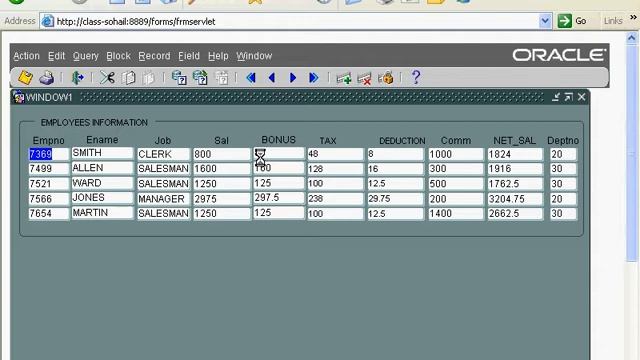Click the Execute Query icon
This screenshot has height=360, width=640.
tap(200, 78)
